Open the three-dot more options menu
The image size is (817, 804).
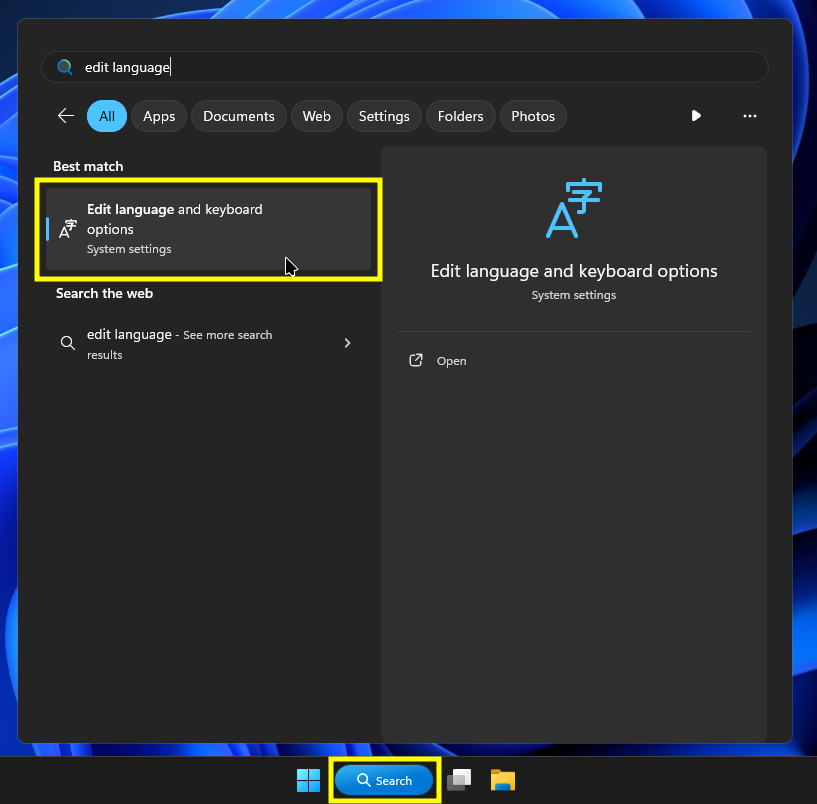tap(750, 116)
